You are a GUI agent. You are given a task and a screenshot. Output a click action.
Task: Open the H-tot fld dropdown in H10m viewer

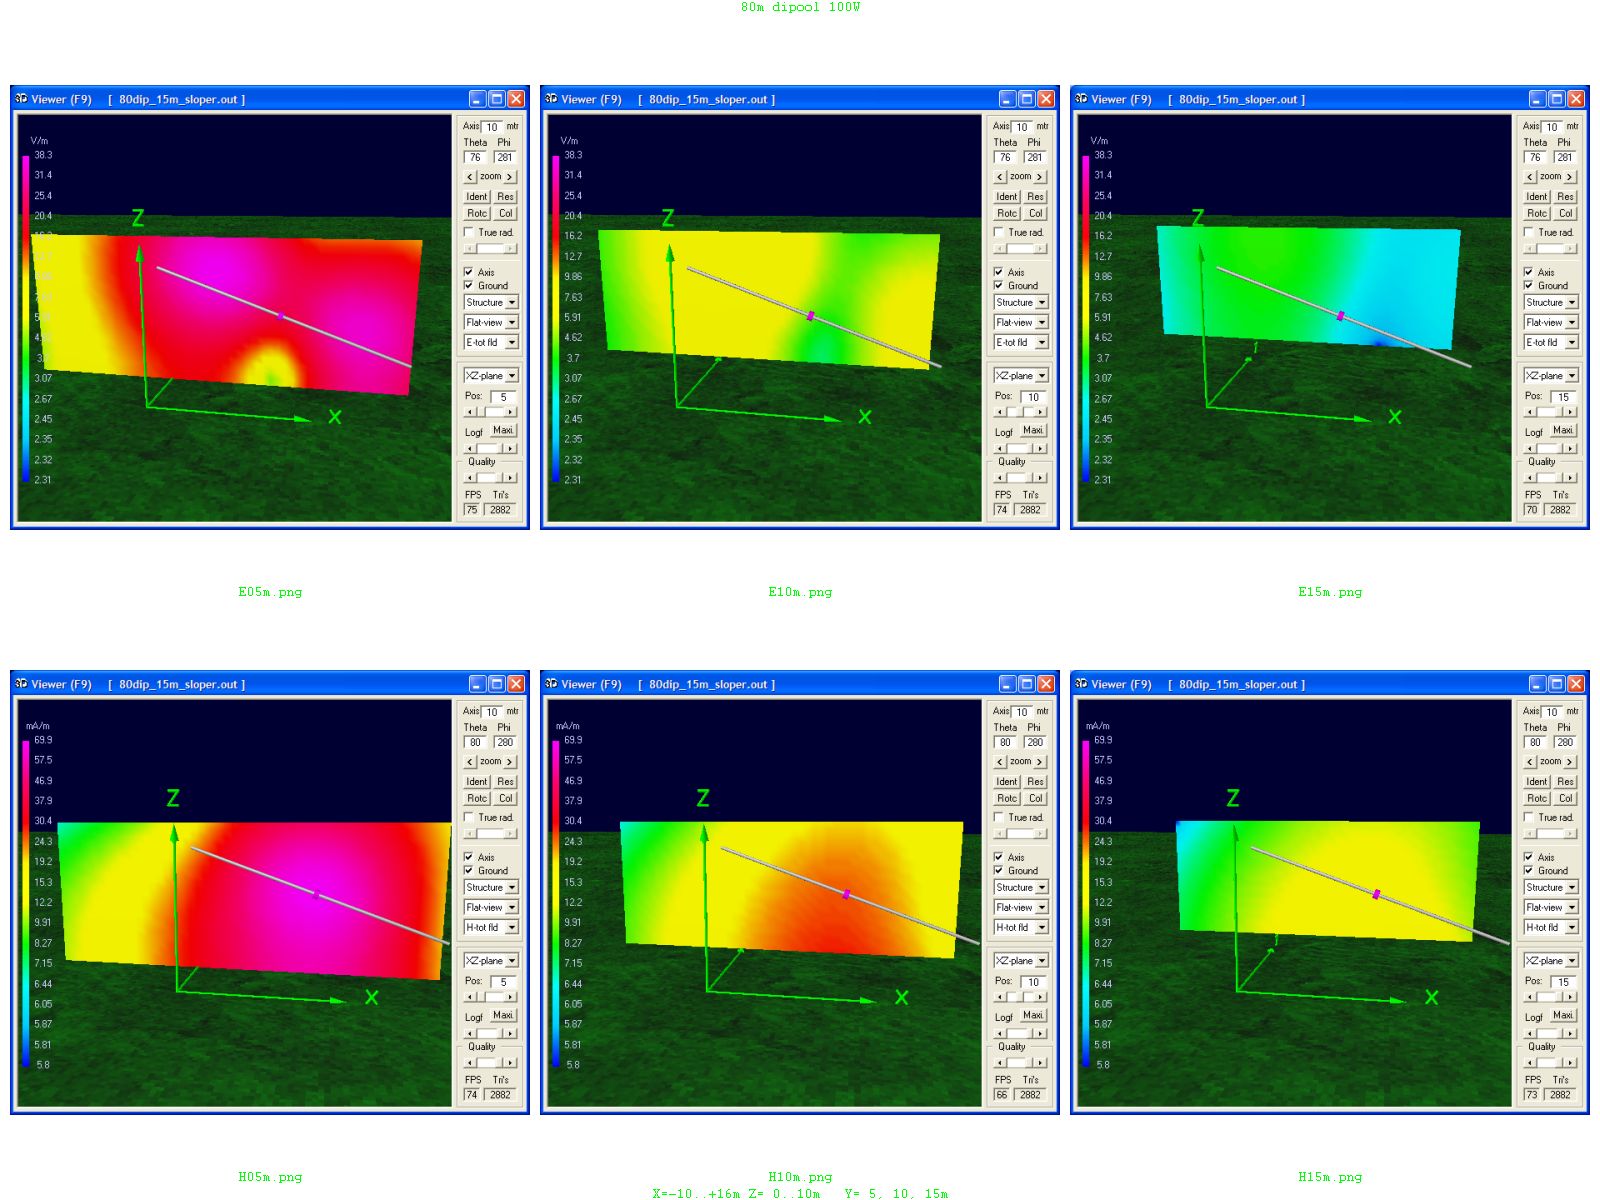[1020, 927]
